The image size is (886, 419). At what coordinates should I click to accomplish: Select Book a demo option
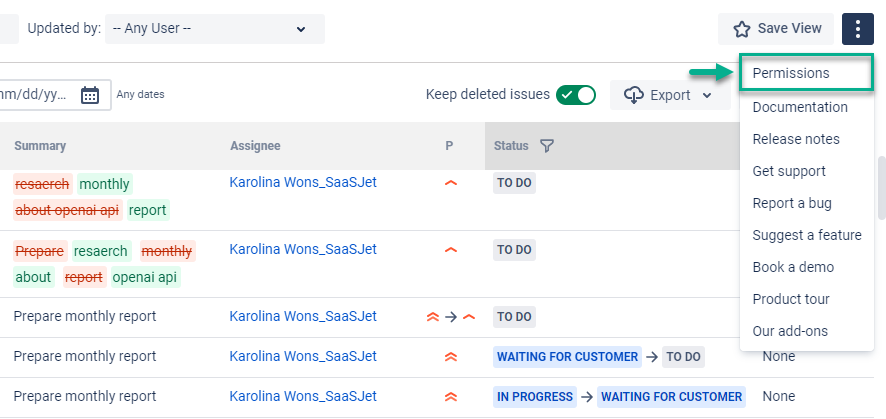tap(793, 267)
